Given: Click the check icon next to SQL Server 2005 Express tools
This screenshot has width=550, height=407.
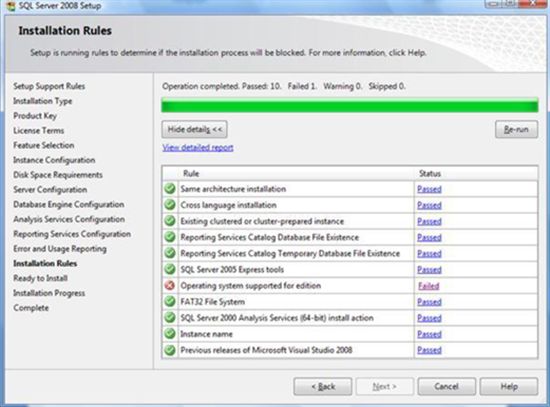Looking at the screenshot, I should coord(170,269).
